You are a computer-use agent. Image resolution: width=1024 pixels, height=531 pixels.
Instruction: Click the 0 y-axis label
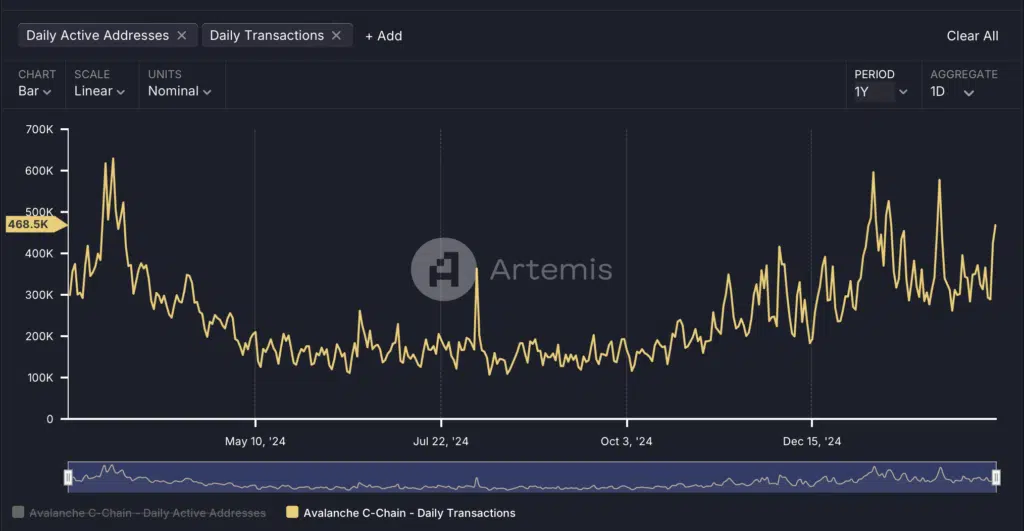pos(50,419)
